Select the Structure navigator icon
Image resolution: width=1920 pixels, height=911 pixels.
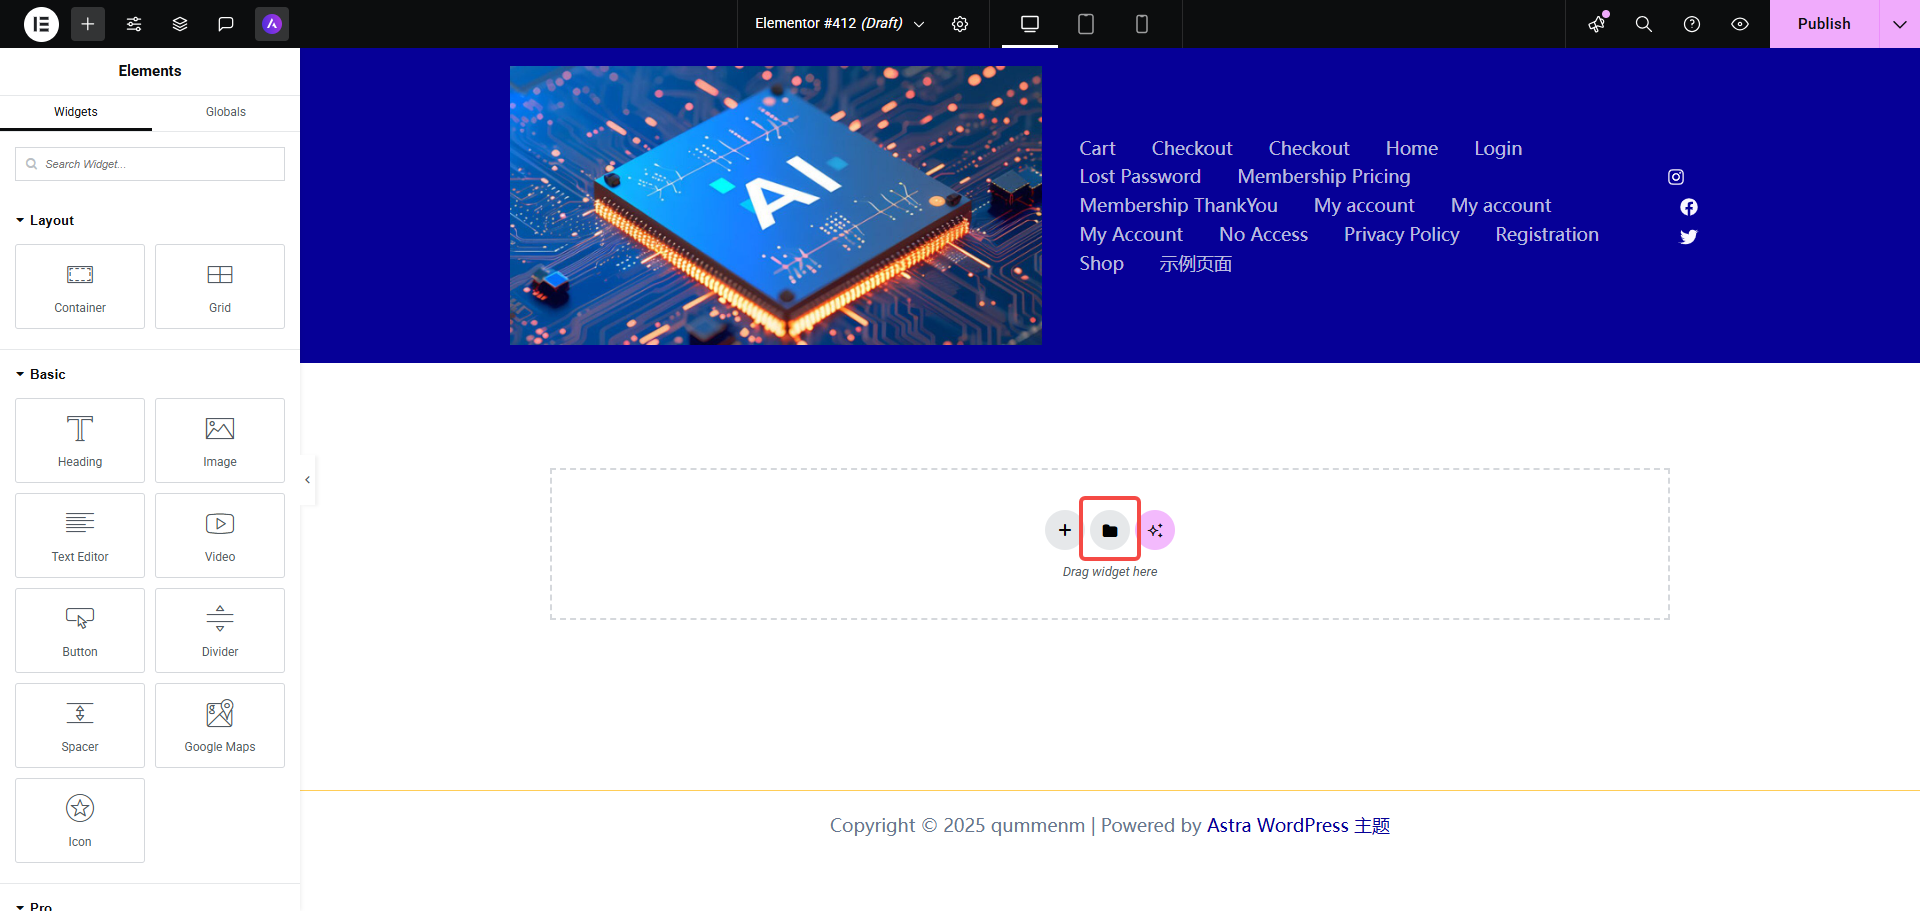coord(180,24)
